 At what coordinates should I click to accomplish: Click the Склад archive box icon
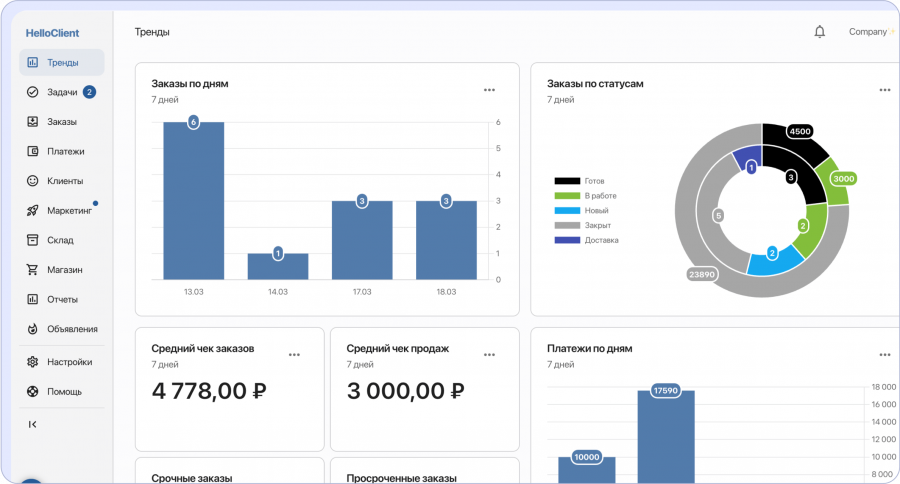[x=33, y=240]
